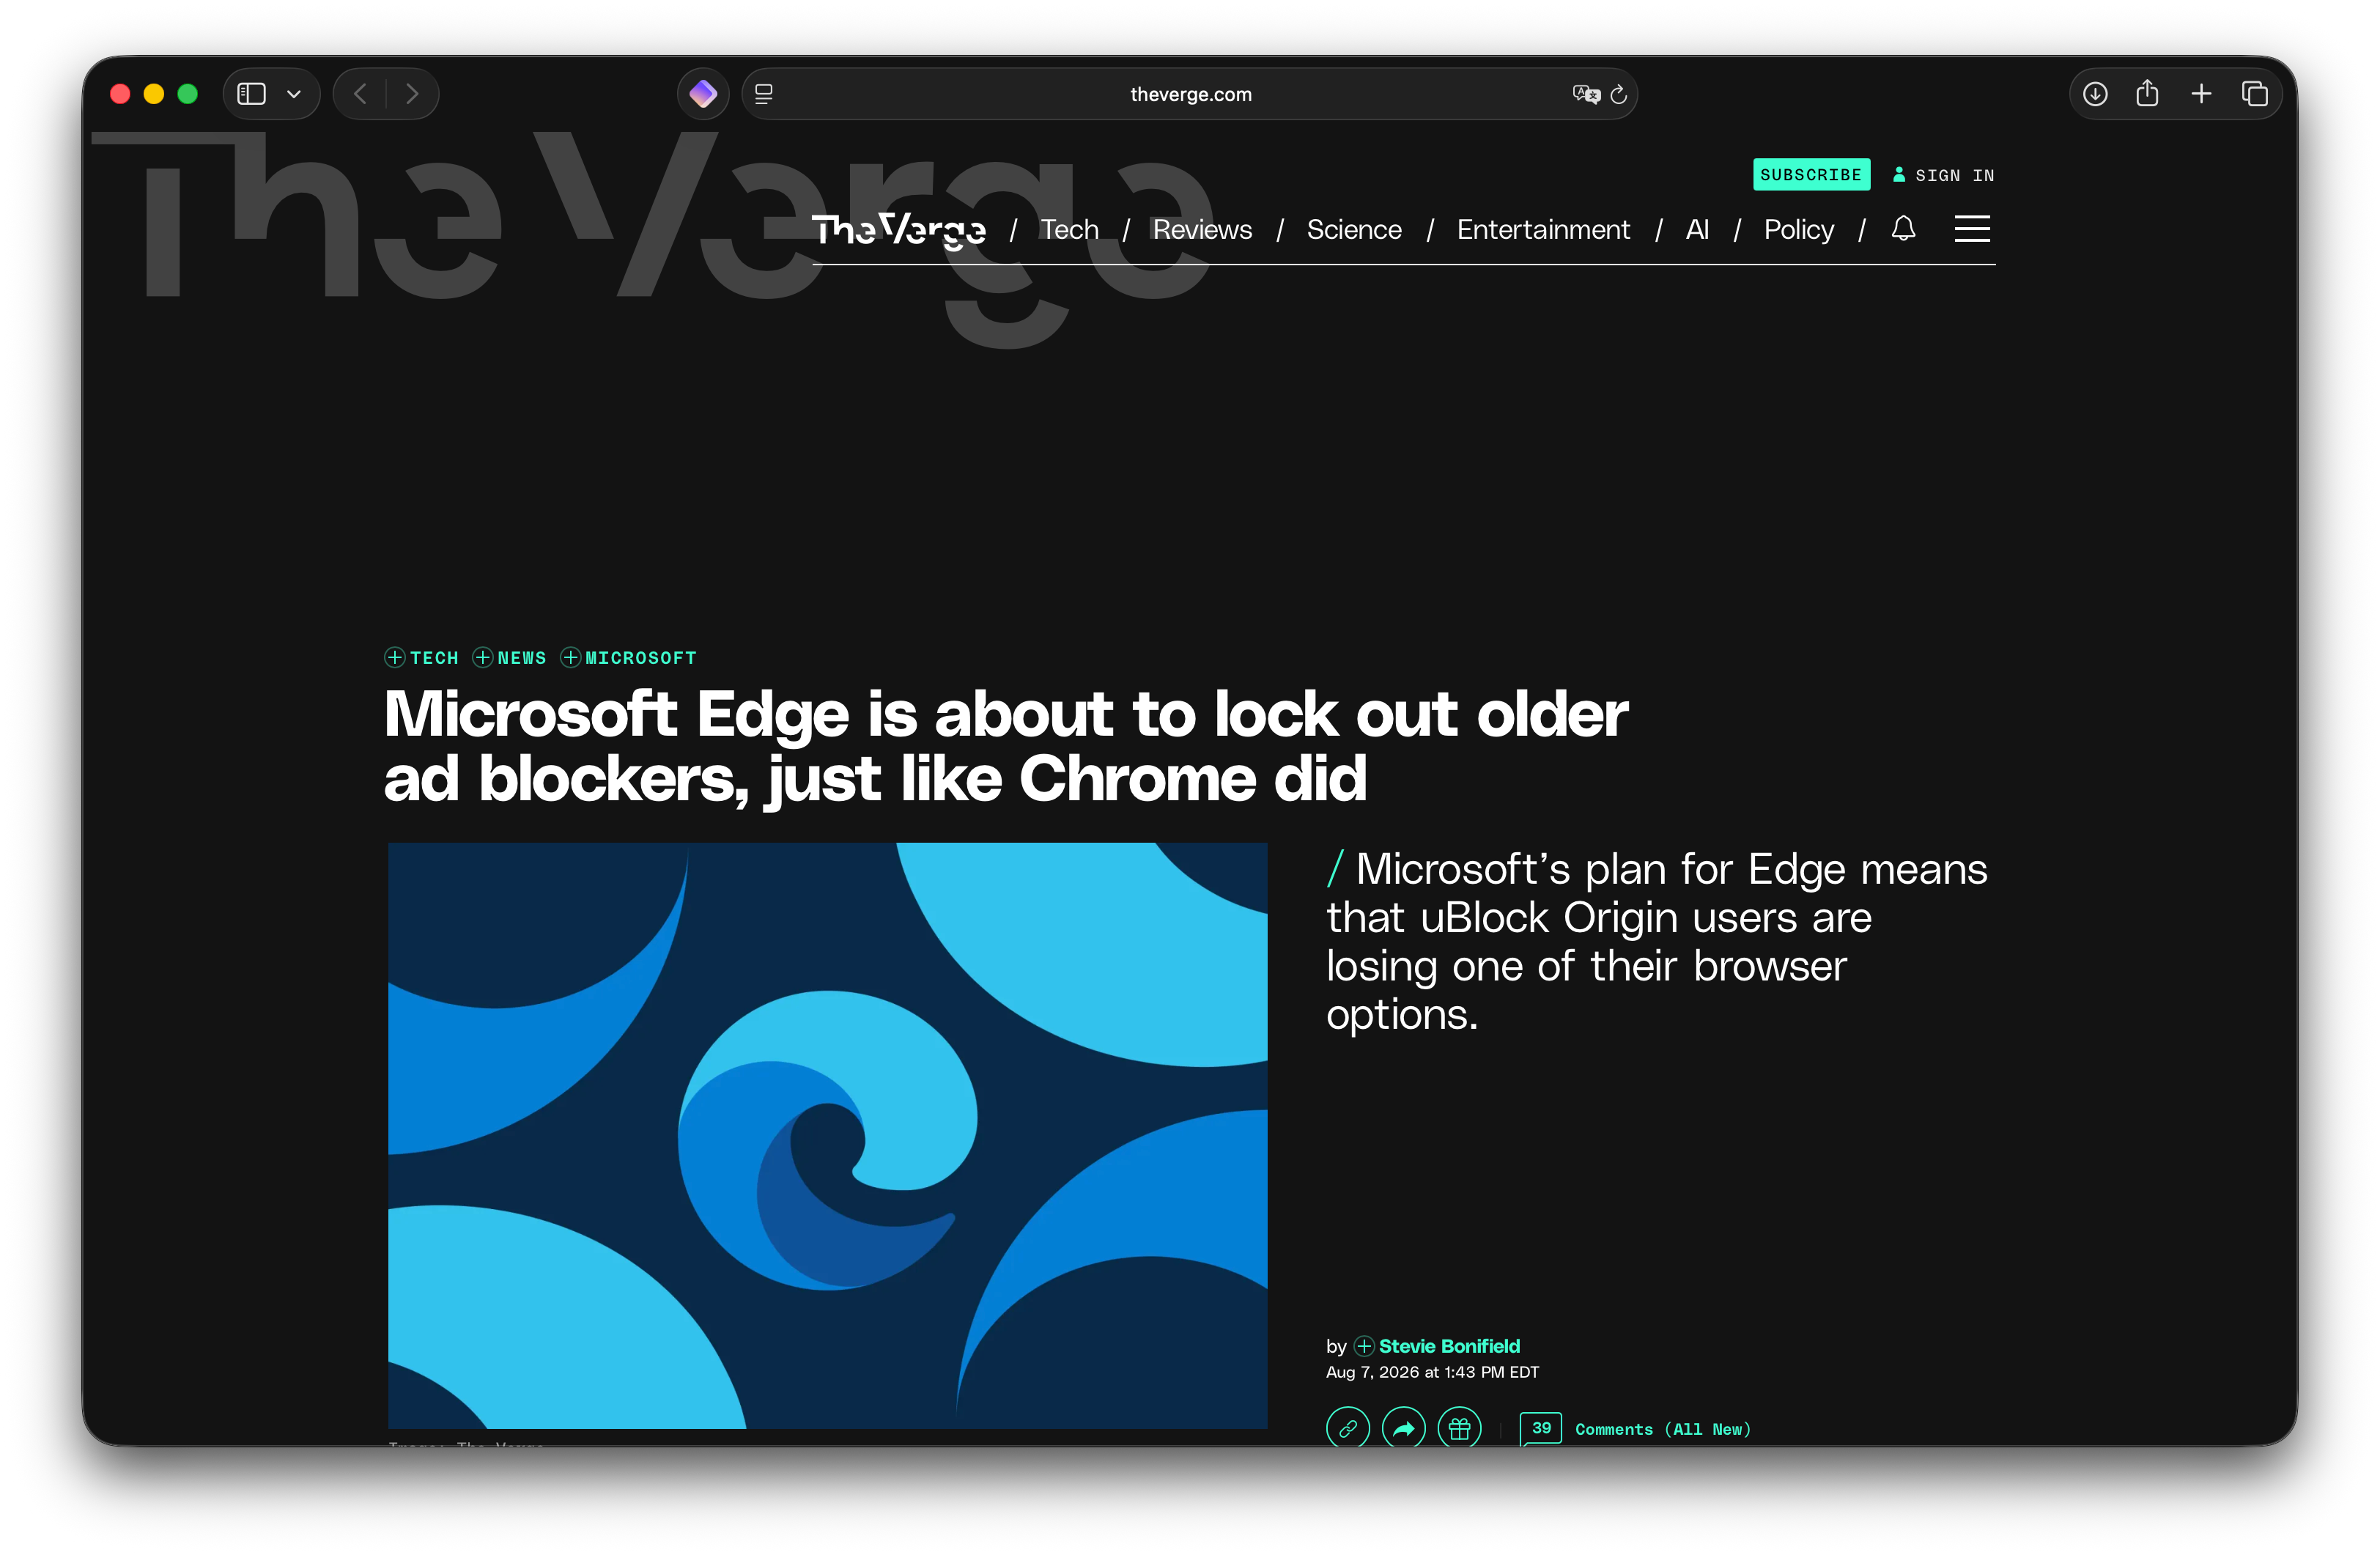Click the Microsoft Edge article headline

click(x=1006, y=746)
